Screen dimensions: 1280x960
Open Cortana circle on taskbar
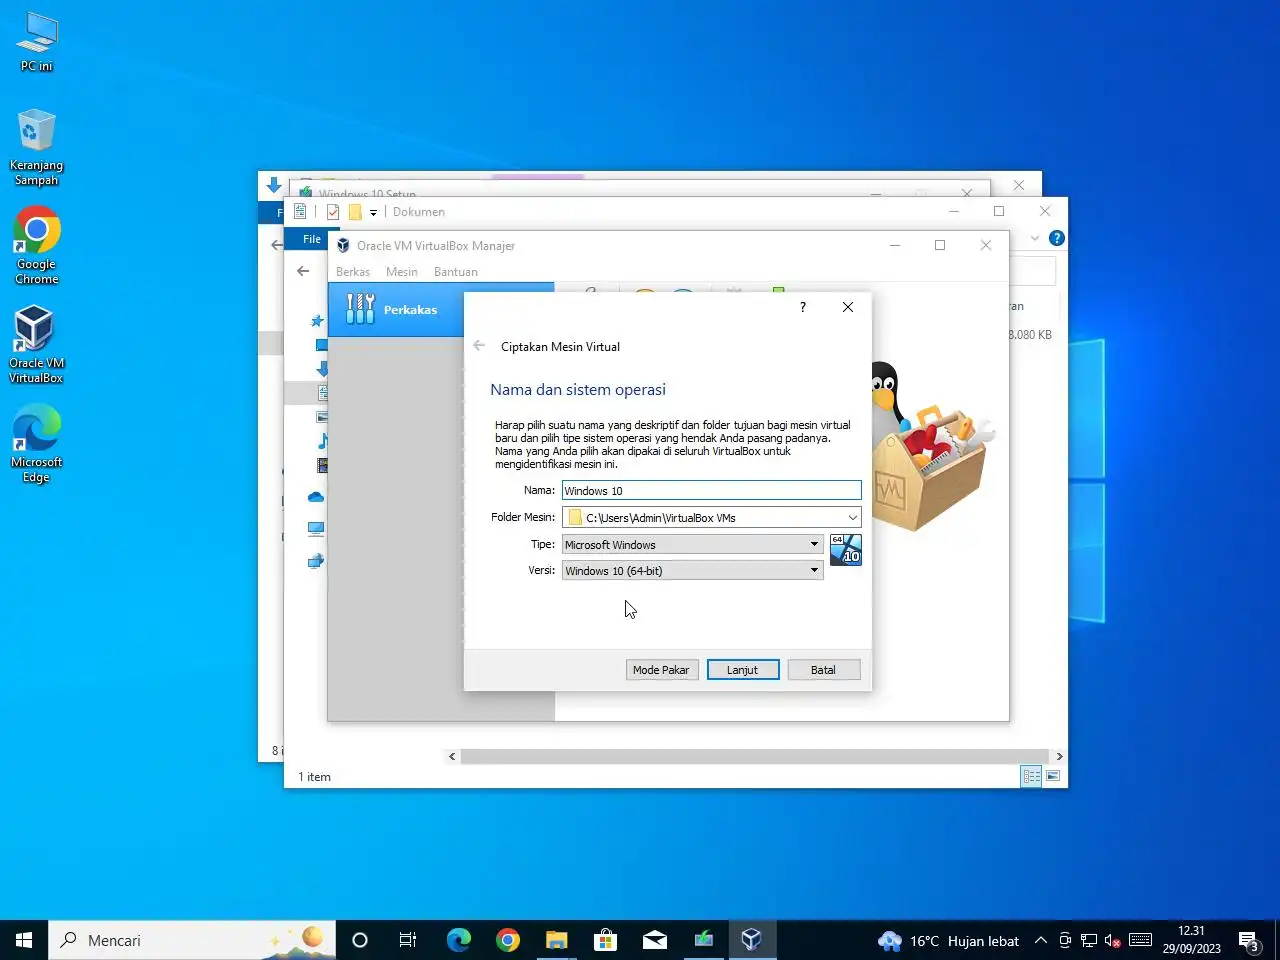coord(360,940)
